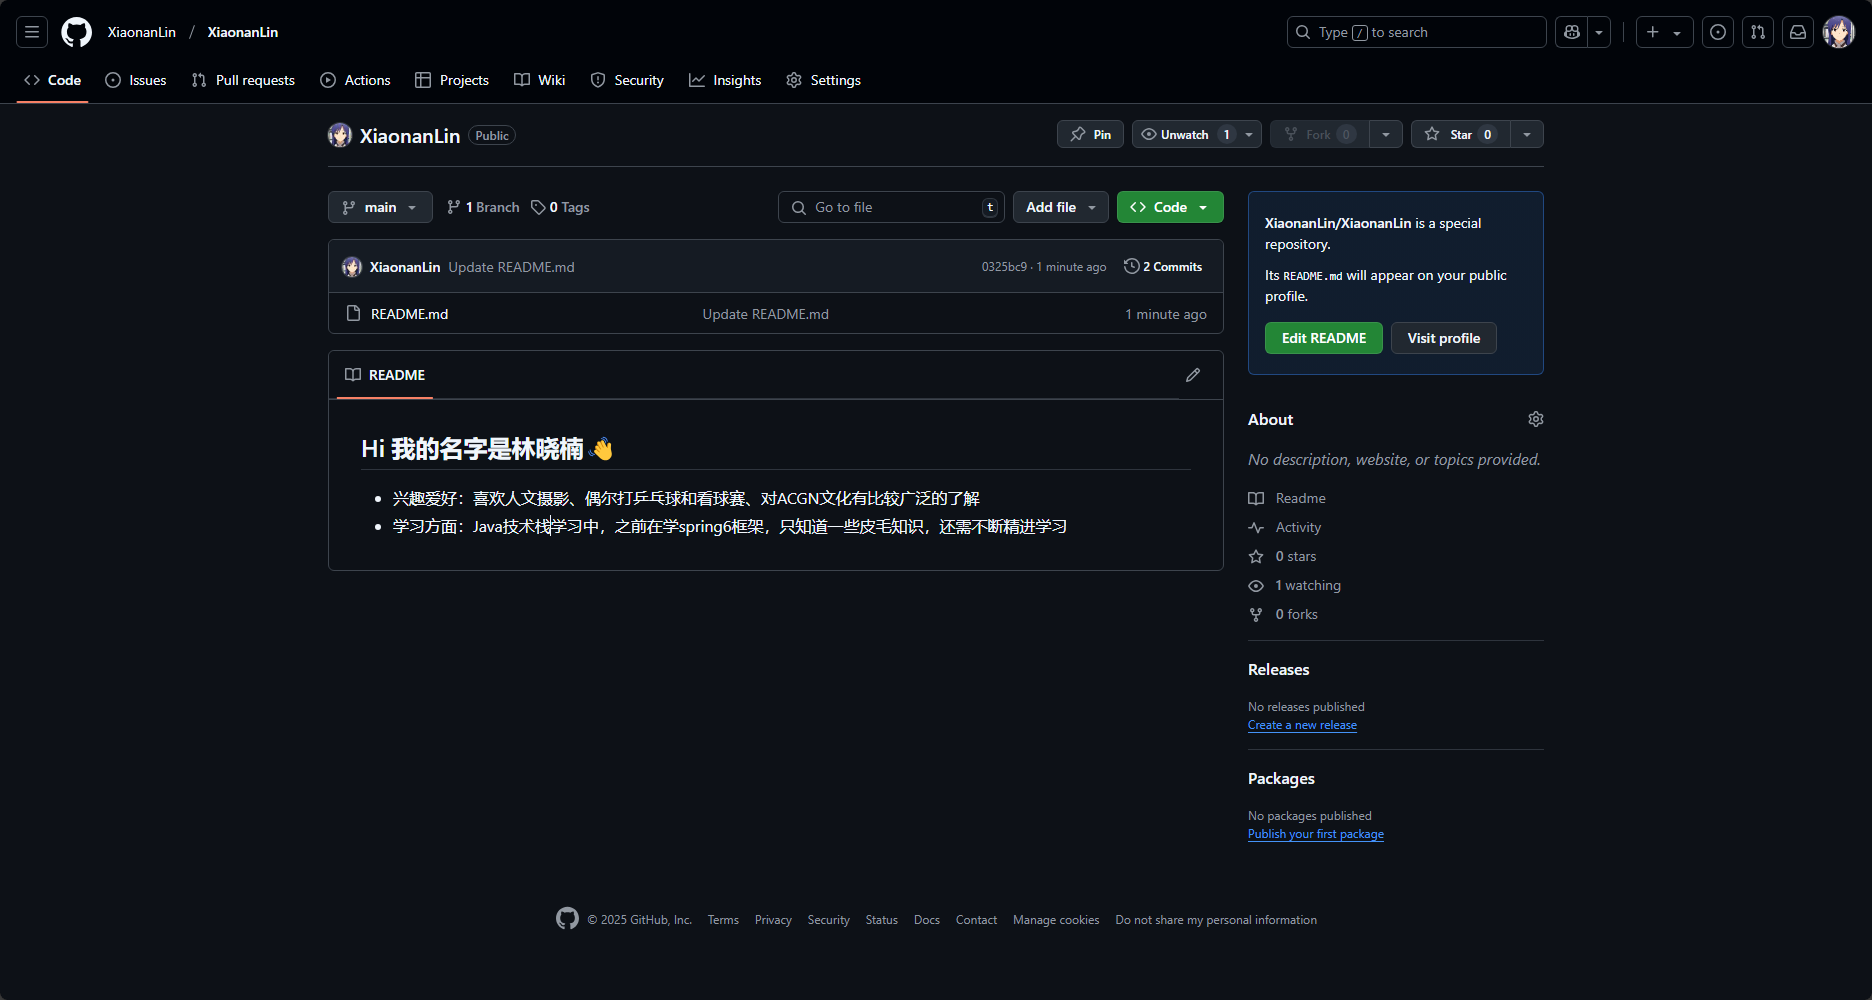Select the README tab in file viewer

coord(385,375)
